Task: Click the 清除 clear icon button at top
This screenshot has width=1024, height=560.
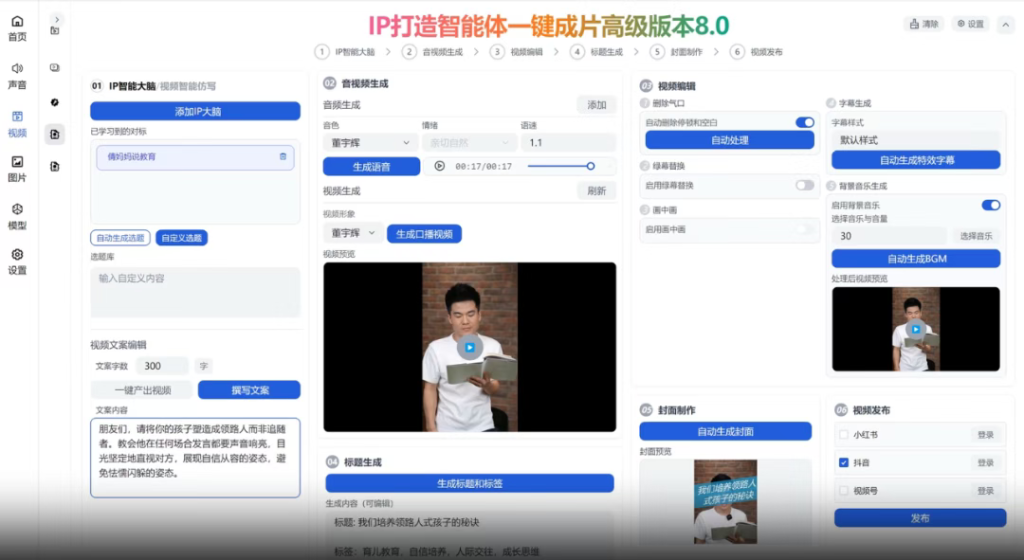Action: click(924, 24)
